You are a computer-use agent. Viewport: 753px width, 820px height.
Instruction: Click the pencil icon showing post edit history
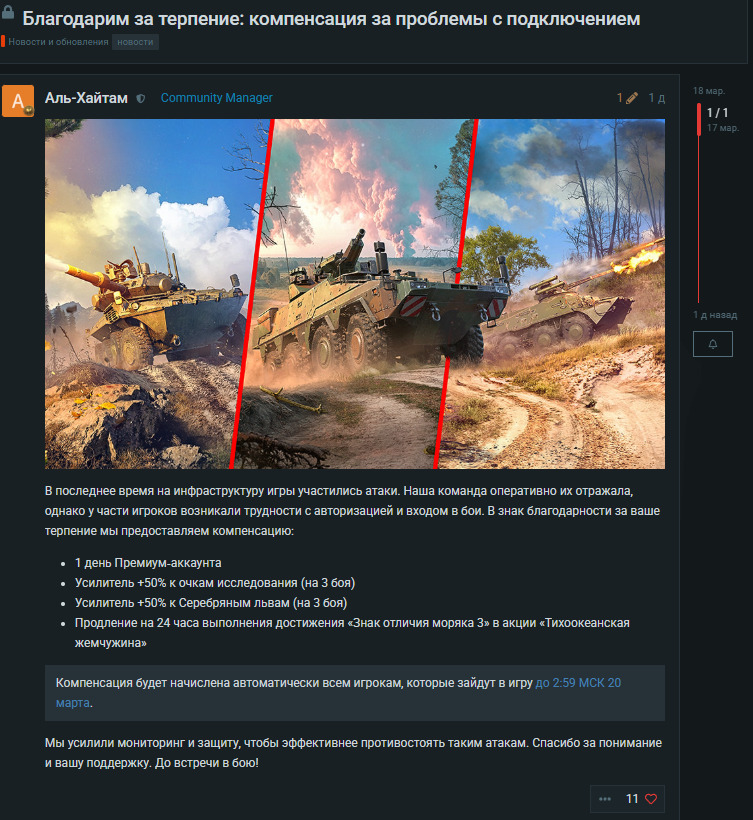(x=631, y=98)
